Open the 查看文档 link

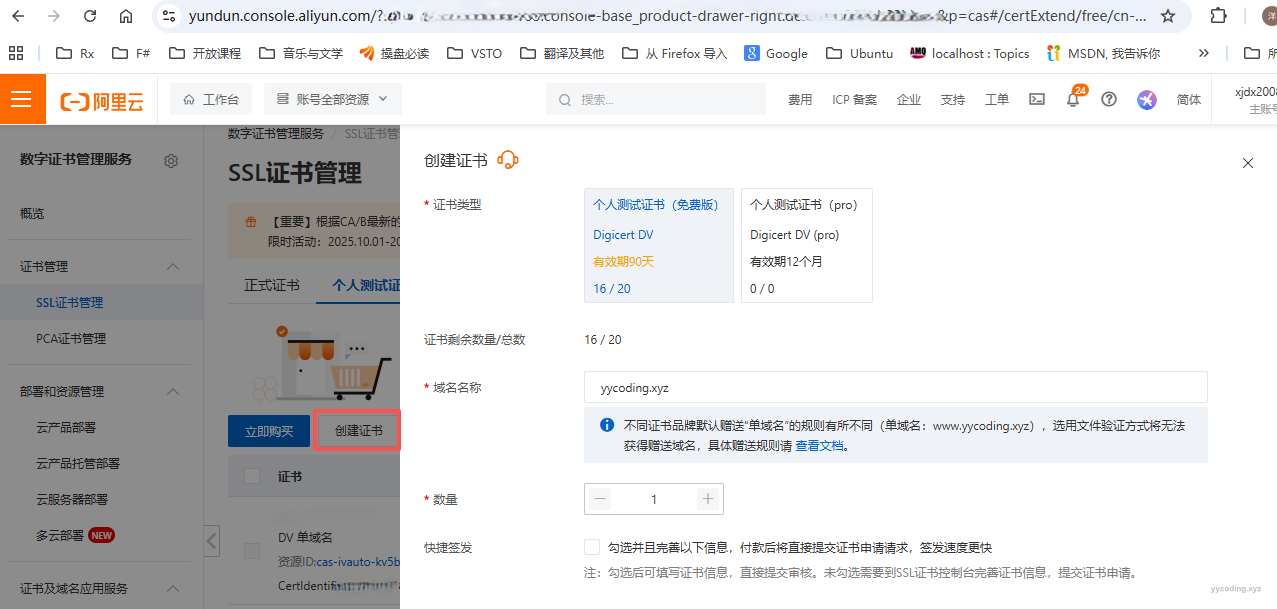click(819, 446)
